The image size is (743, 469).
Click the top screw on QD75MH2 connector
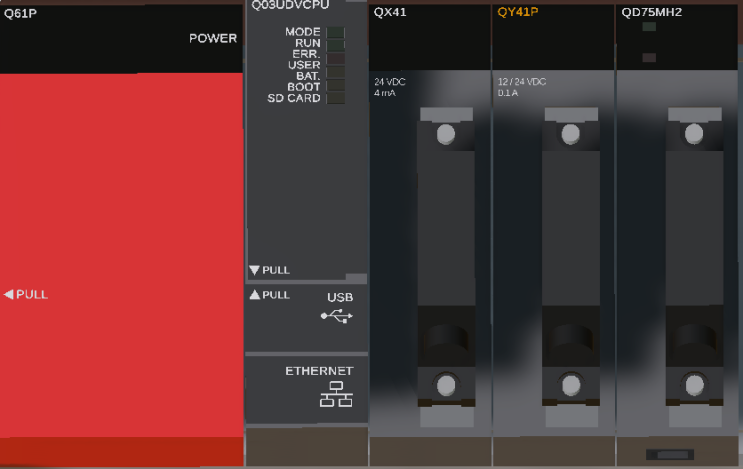tap(694, 134)
